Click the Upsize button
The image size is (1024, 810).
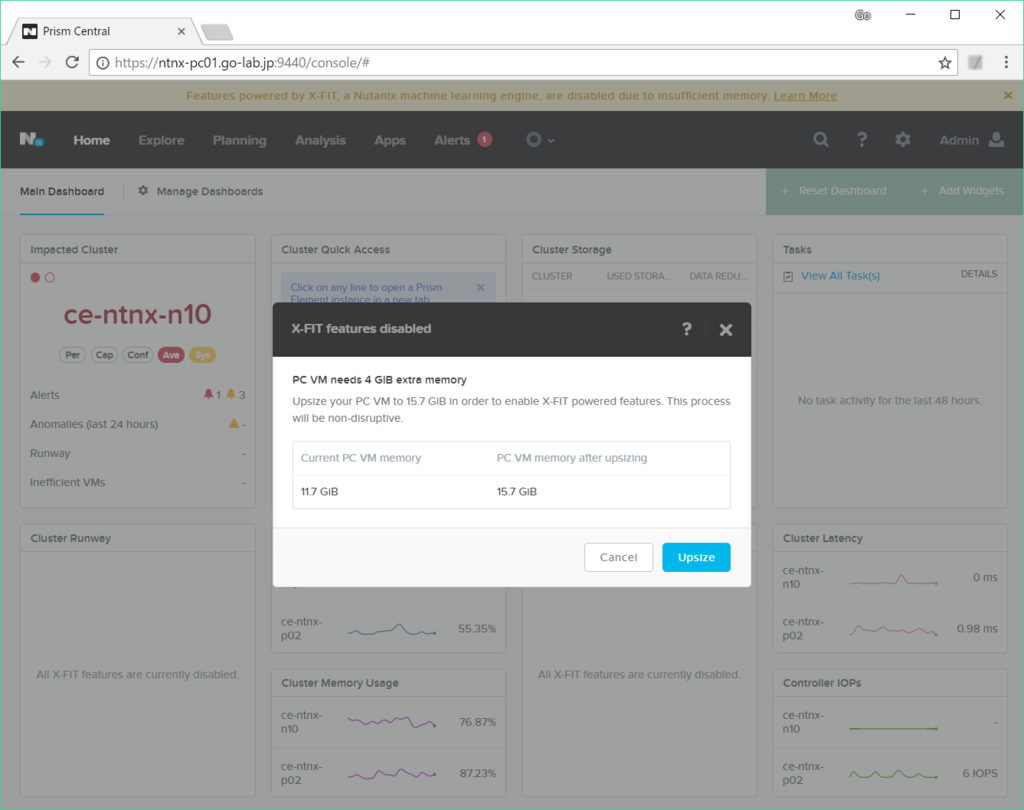pos(696,557)
